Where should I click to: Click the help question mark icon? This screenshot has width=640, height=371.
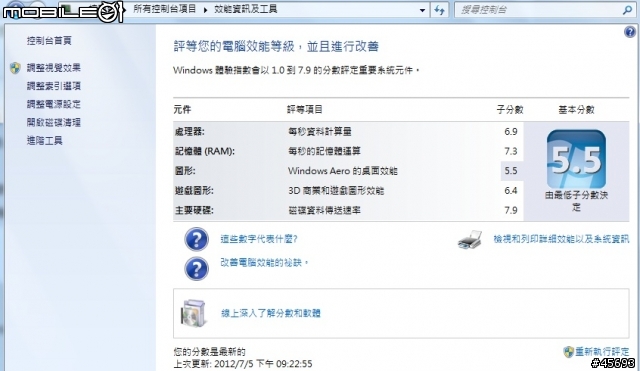coord(630,31)
